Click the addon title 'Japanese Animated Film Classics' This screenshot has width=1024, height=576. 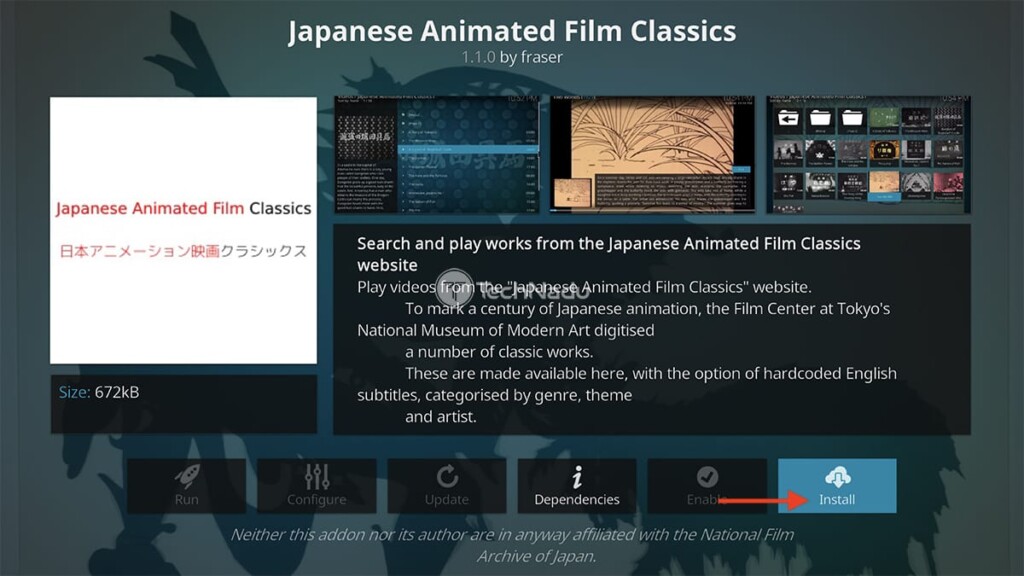click(512, 31)
